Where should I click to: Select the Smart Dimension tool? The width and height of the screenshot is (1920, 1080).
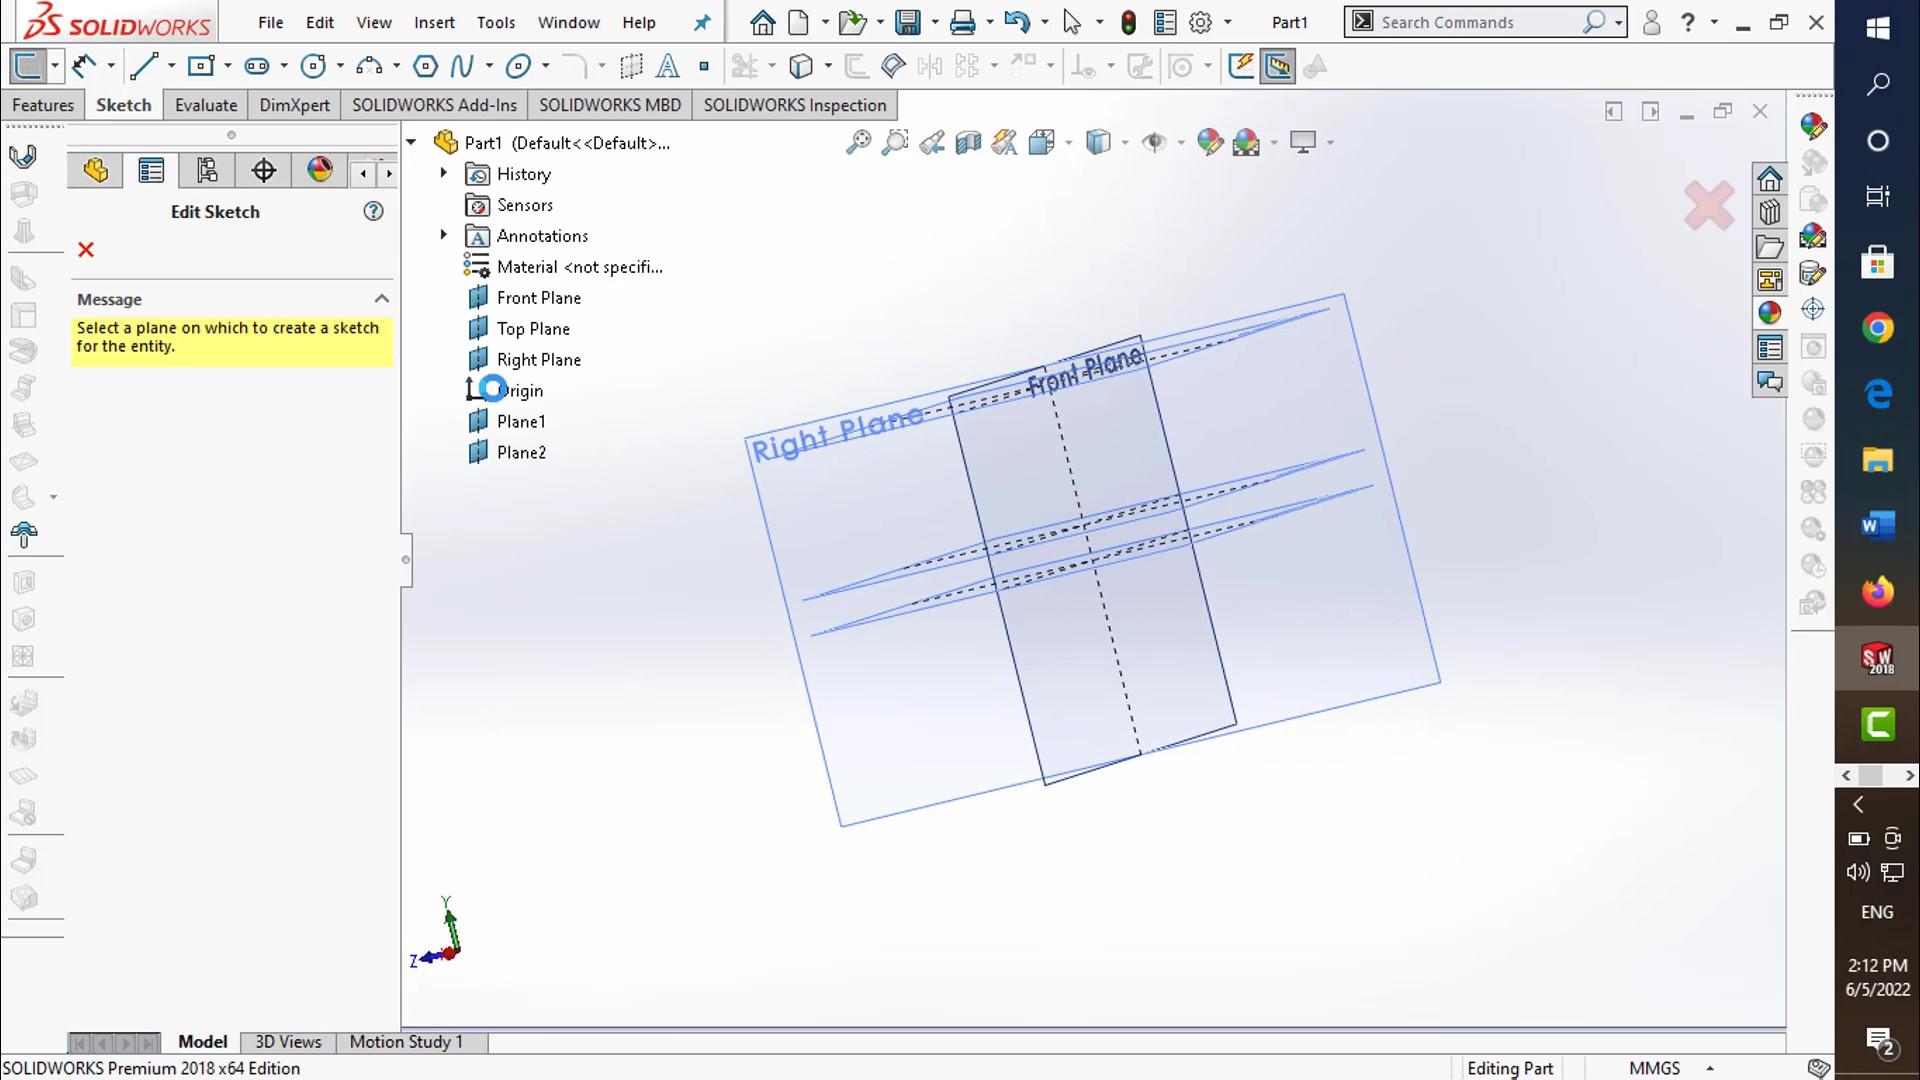85,67
